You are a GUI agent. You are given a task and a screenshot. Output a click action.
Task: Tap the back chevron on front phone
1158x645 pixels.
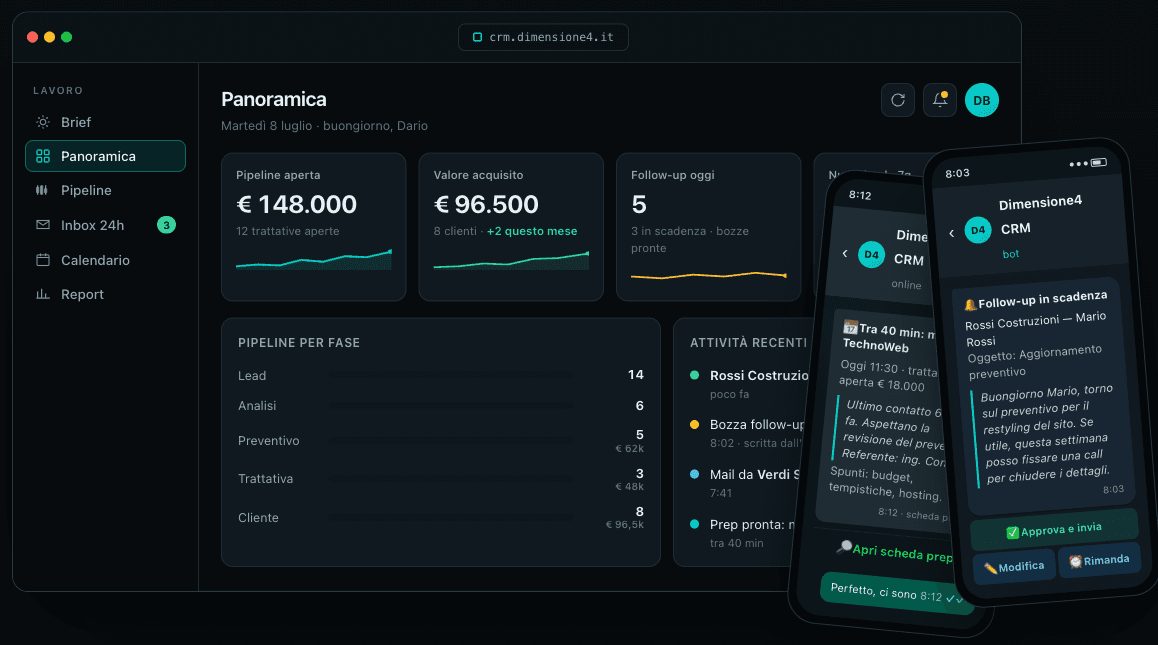tap(951, 233)
